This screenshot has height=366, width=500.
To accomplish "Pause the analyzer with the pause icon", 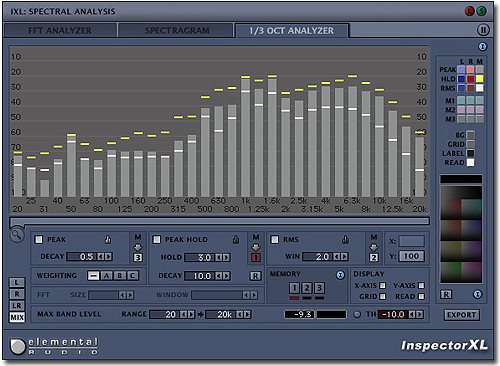I will pyautogui.click(x=483, y=30).
